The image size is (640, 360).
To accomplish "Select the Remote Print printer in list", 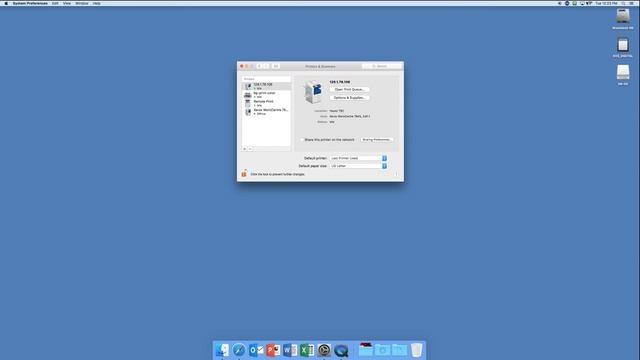I will [266, 103].
